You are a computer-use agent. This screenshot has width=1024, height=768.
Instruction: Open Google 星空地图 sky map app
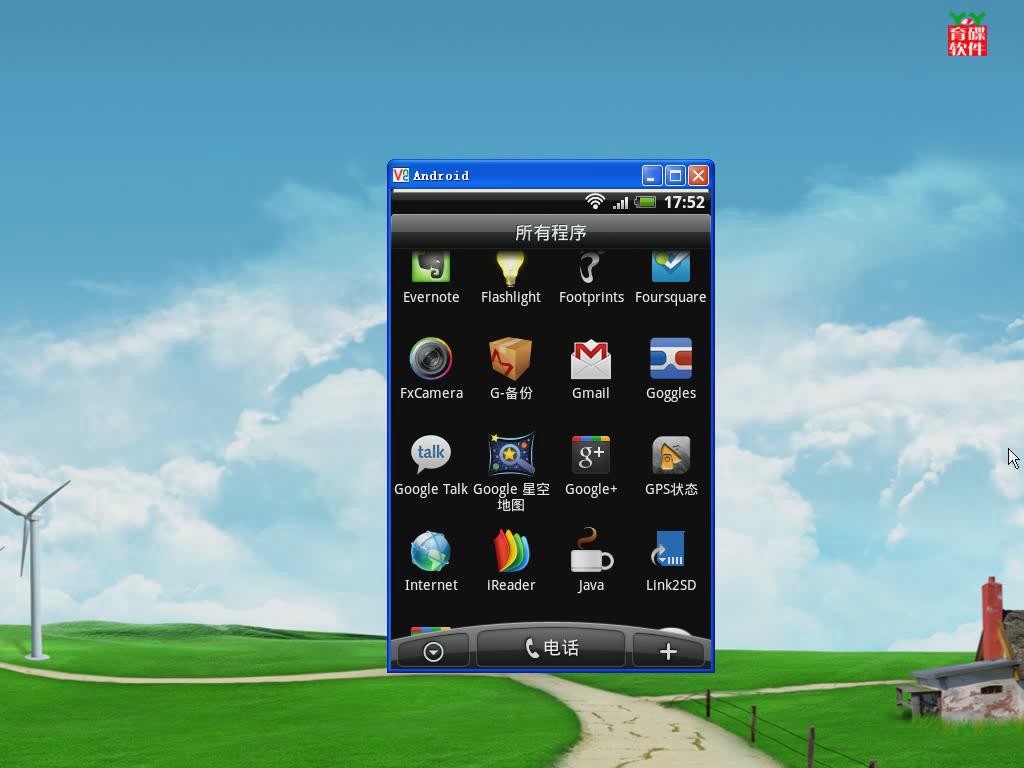click(x=511, y=472)
